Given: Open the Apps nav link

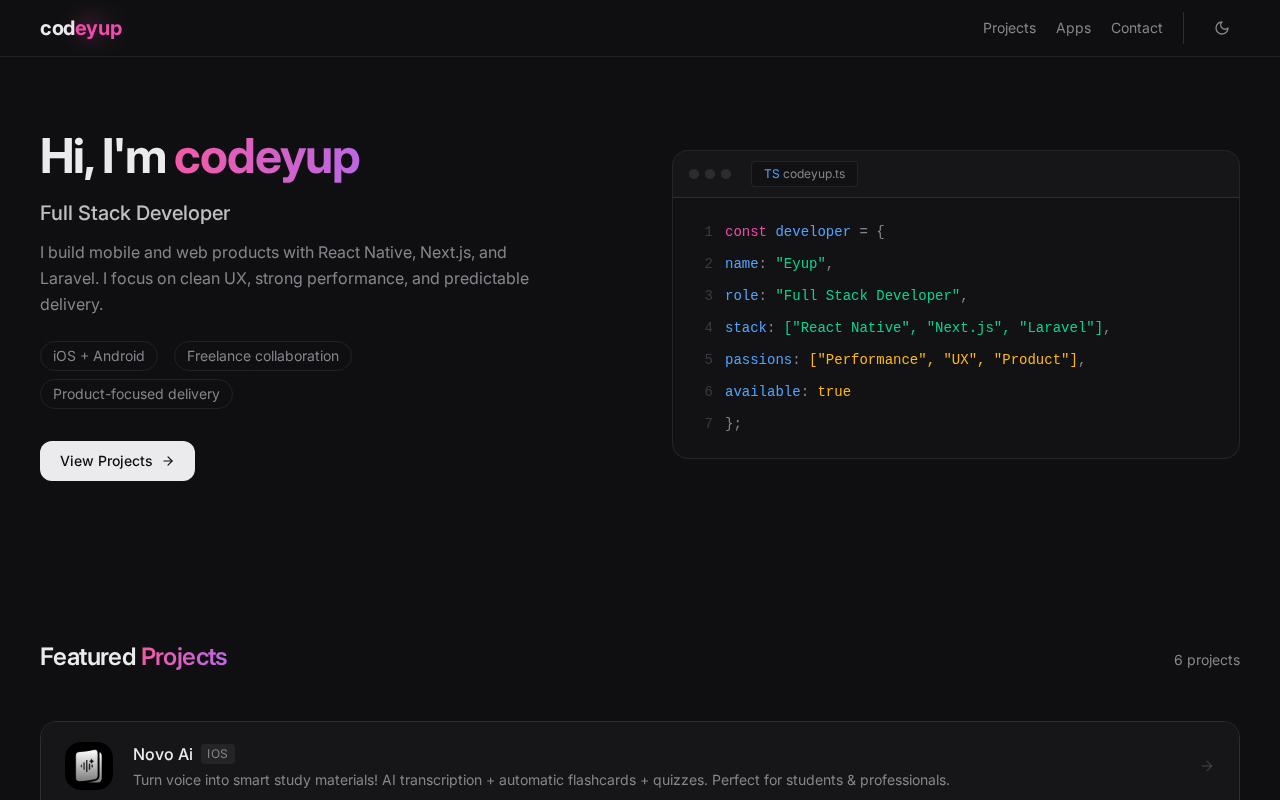Looking at the screenshot, I should coord(1073,28).
